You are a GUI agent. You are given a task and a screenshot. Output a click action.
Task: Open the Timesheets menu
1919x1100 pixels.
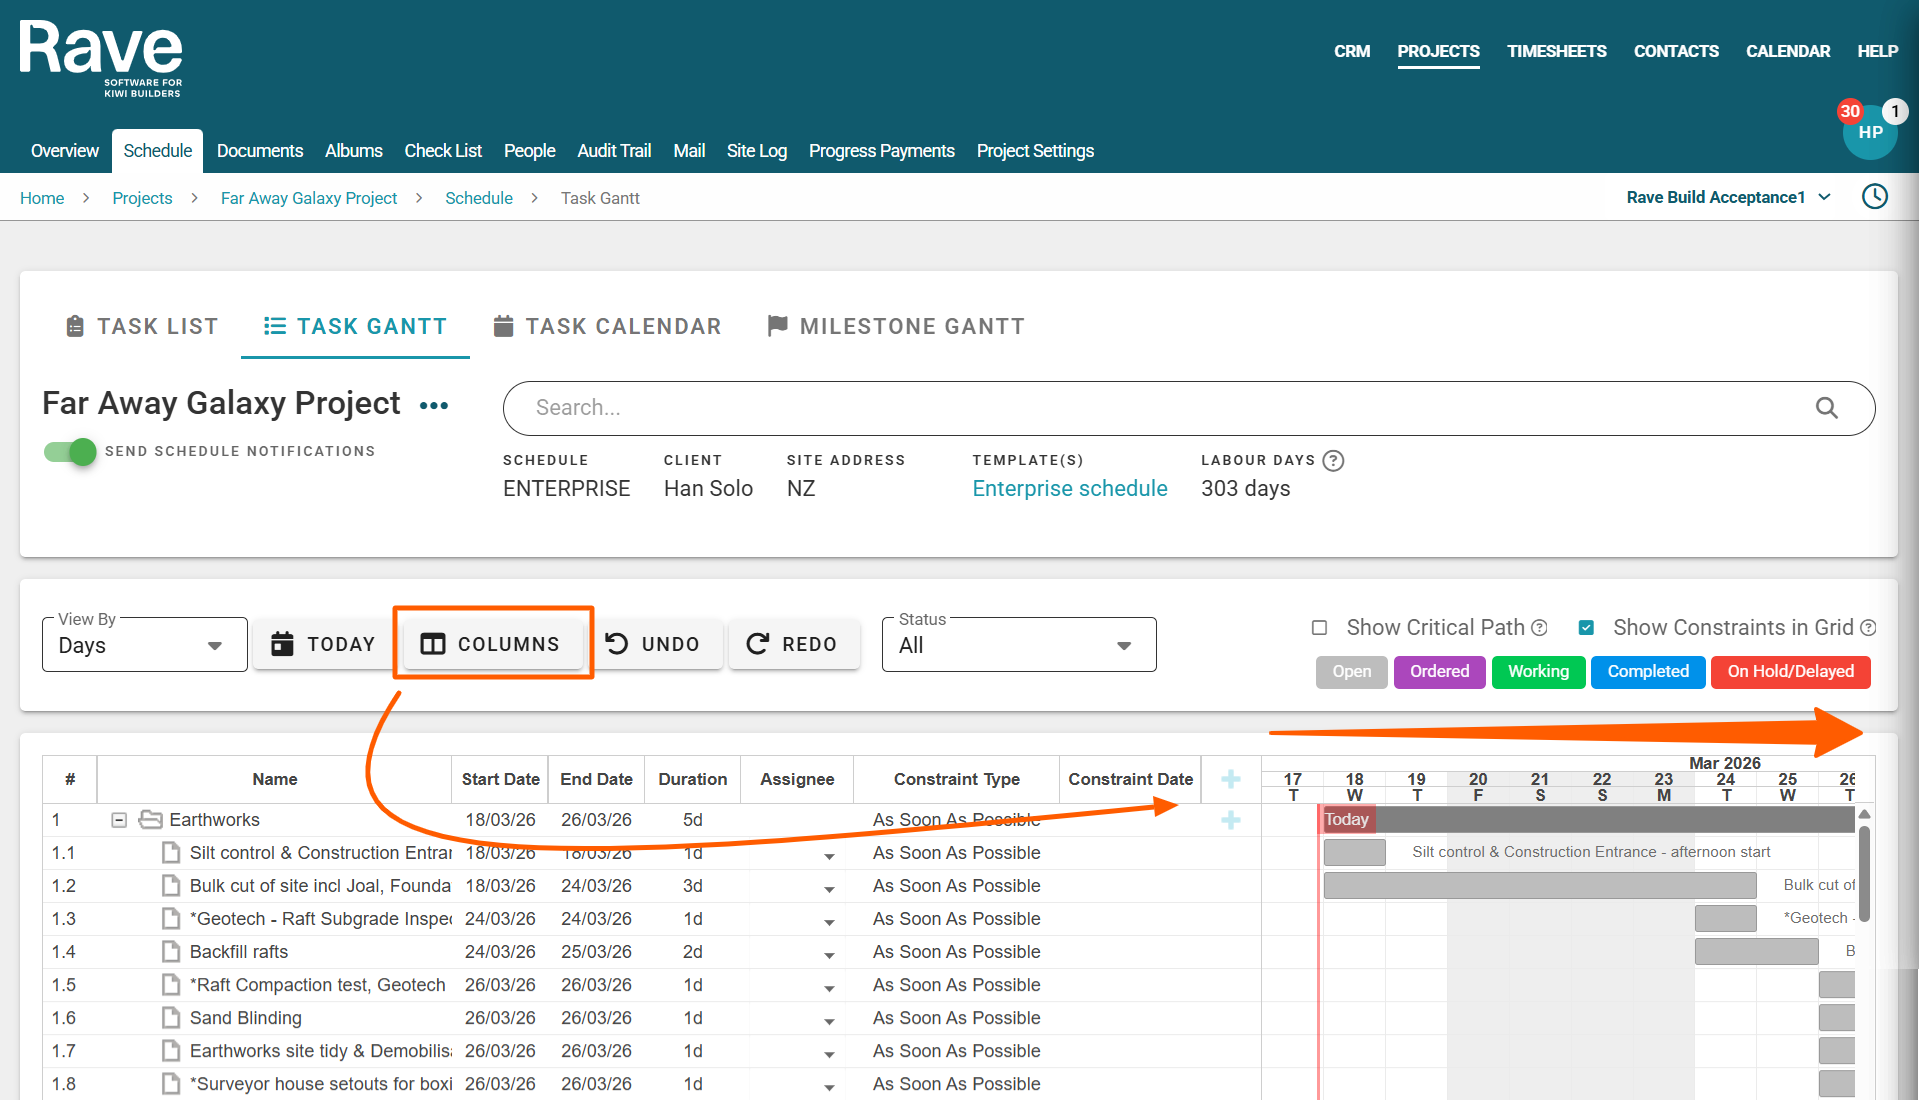(1556, 51)
